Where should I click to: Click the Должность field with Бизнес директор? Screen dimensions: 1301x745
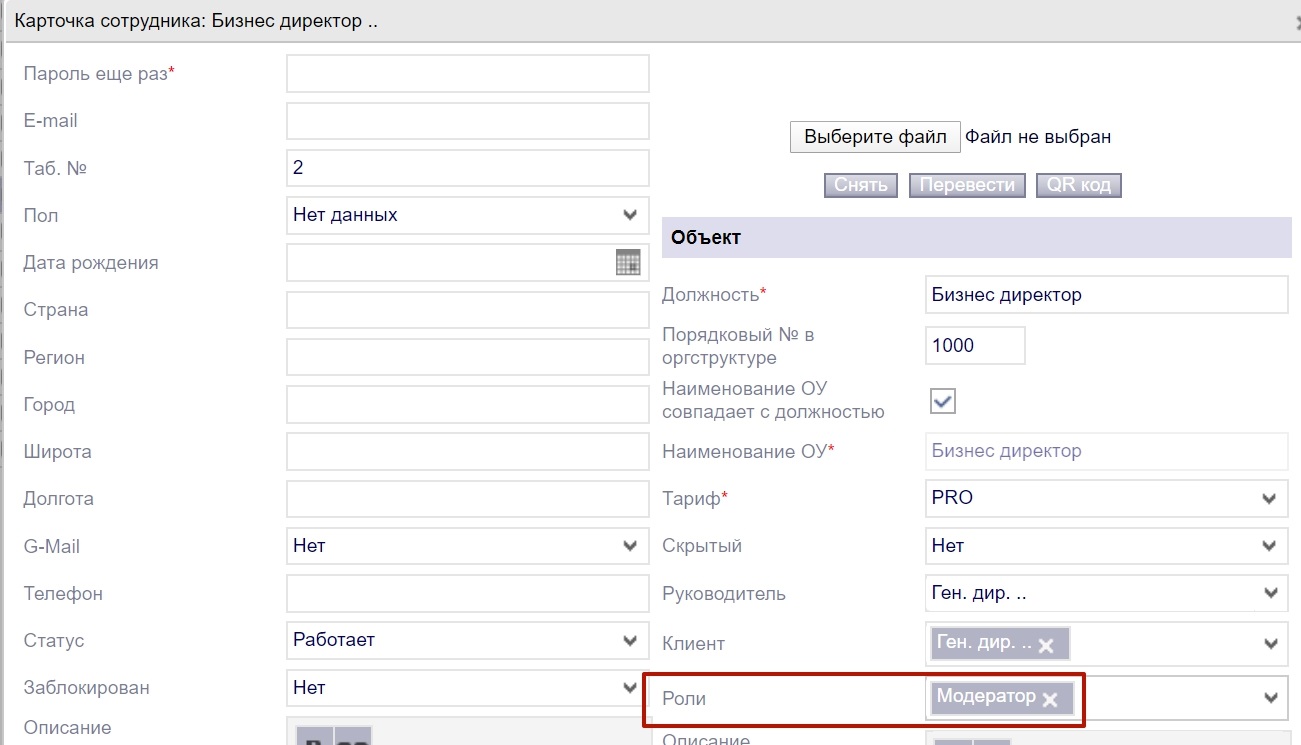coord(1106,295)
